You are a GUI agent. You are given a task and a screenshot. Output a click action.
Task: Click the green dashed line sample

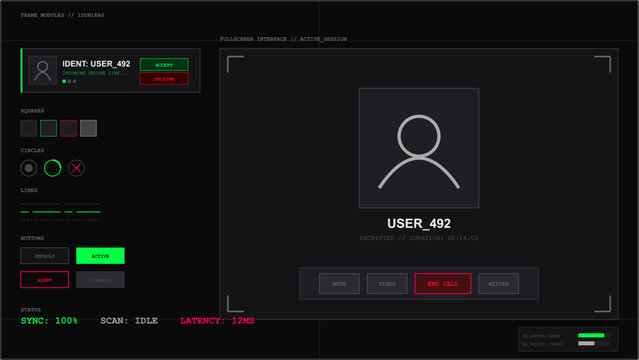pyautogui.click(x=60, y=212)
